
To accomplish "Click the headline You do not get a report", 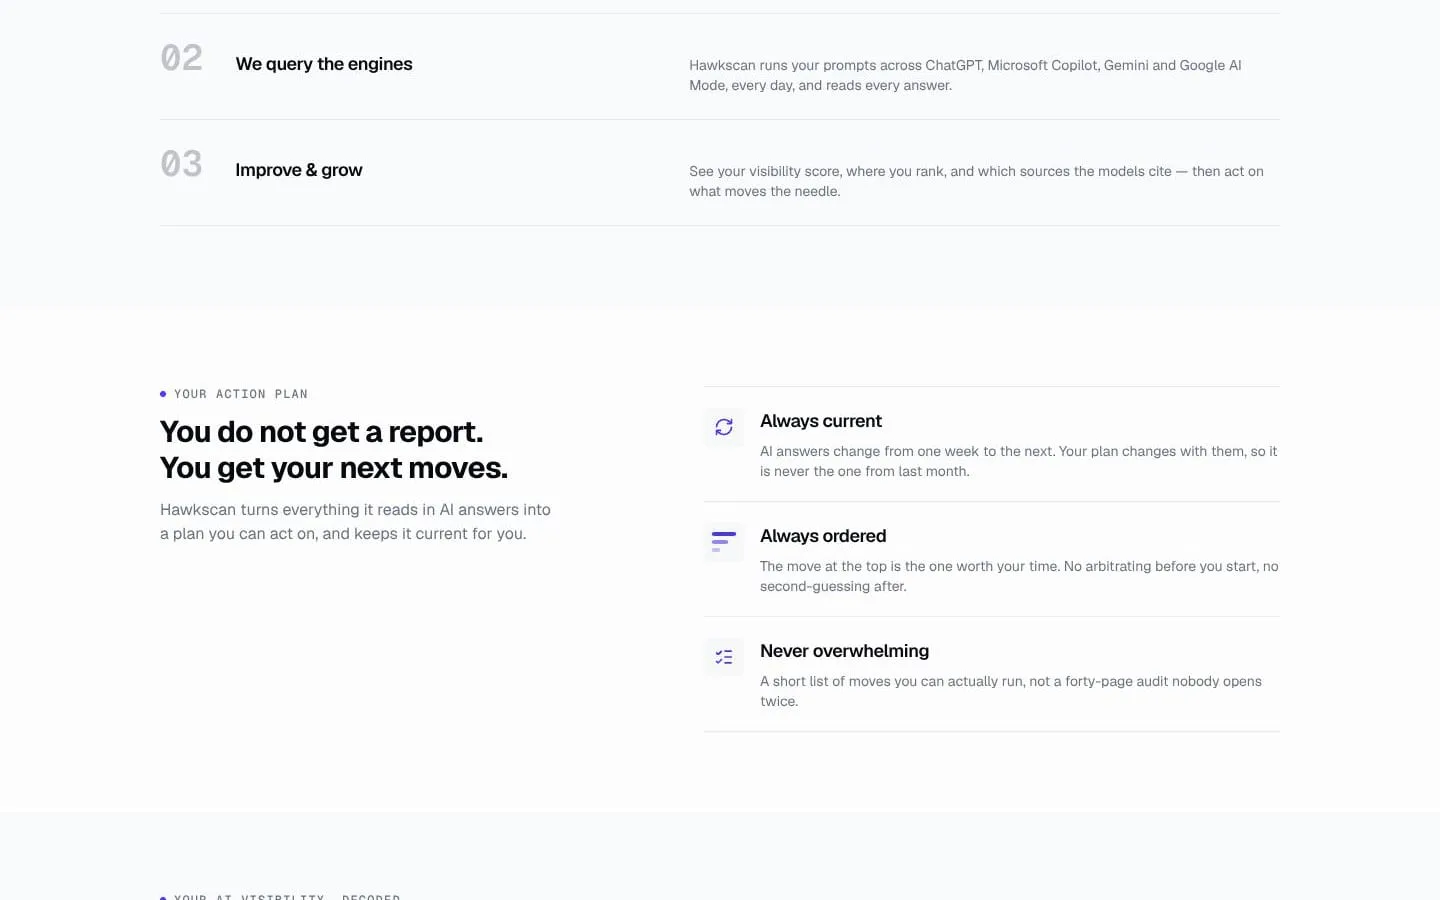I will [321, 432].
